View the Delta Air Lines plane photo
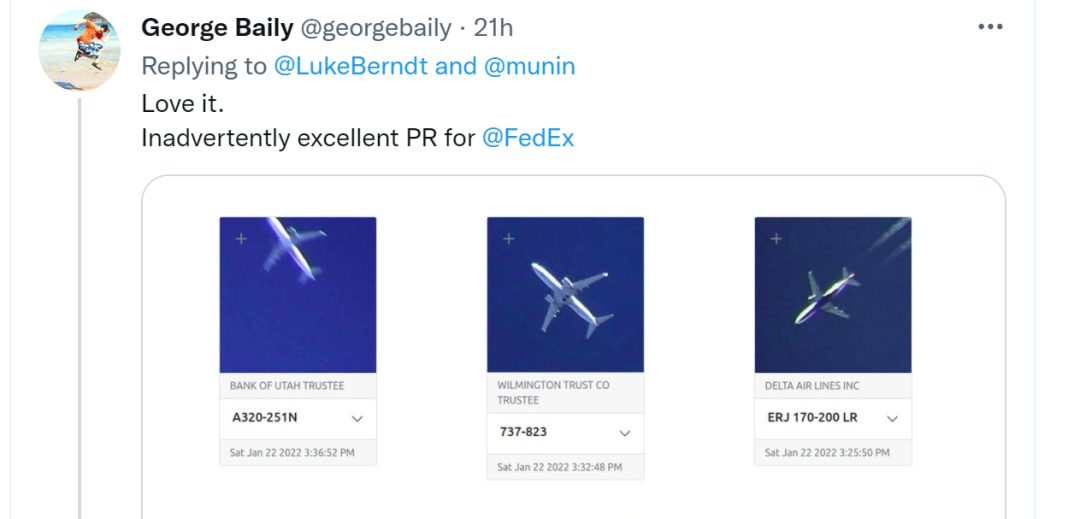 click(833, 295)
